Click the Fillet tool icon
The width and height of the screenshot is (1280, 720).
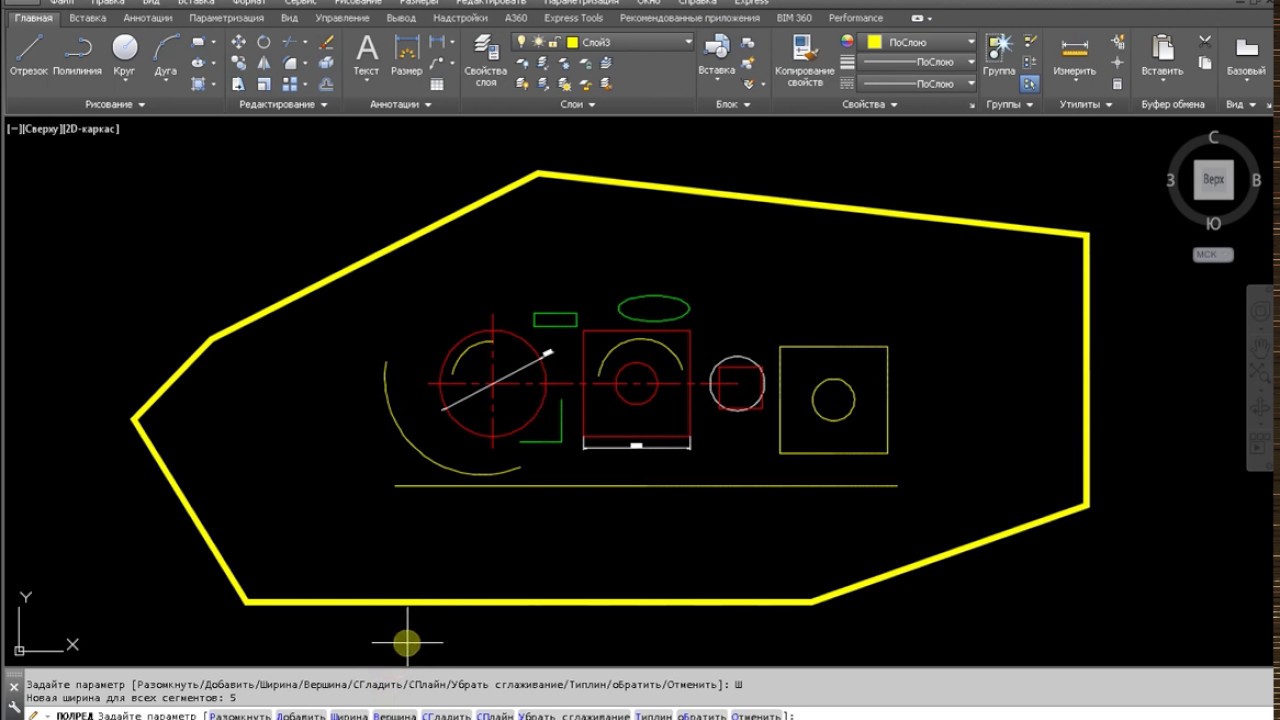tap(291, 63)
